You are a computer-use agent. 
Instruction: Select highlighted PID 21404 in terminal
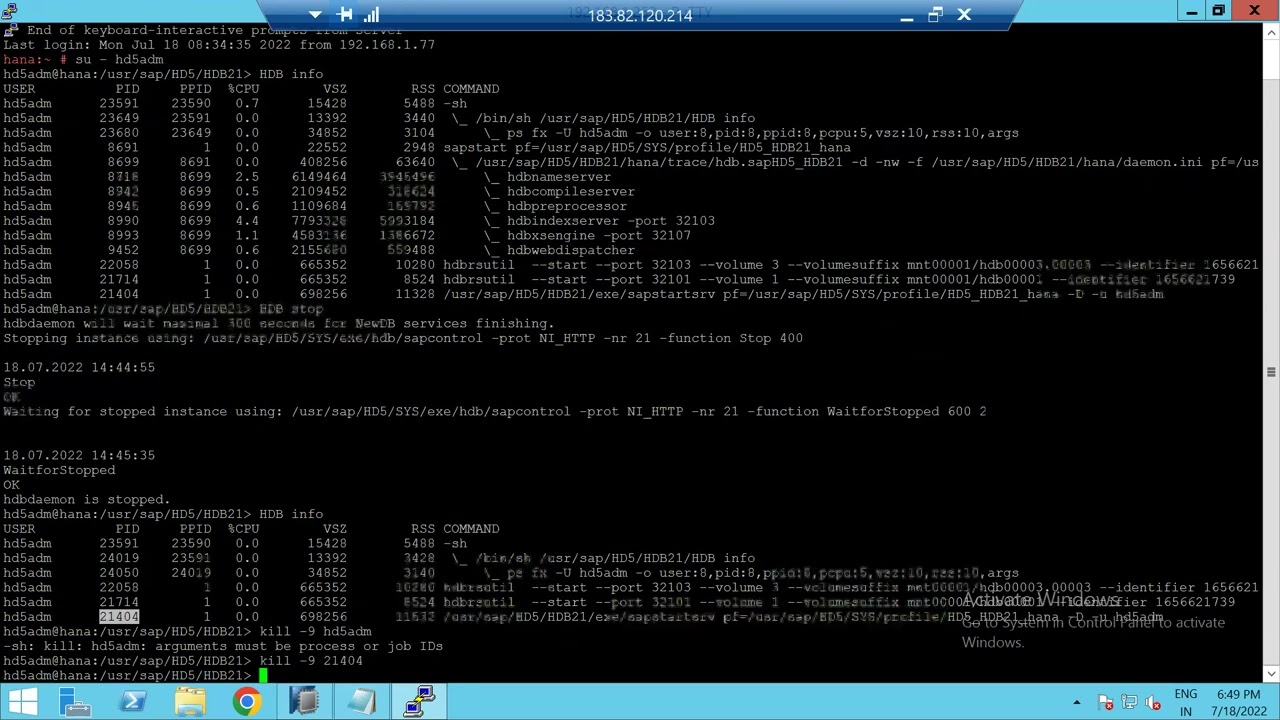tap(119, 617)
